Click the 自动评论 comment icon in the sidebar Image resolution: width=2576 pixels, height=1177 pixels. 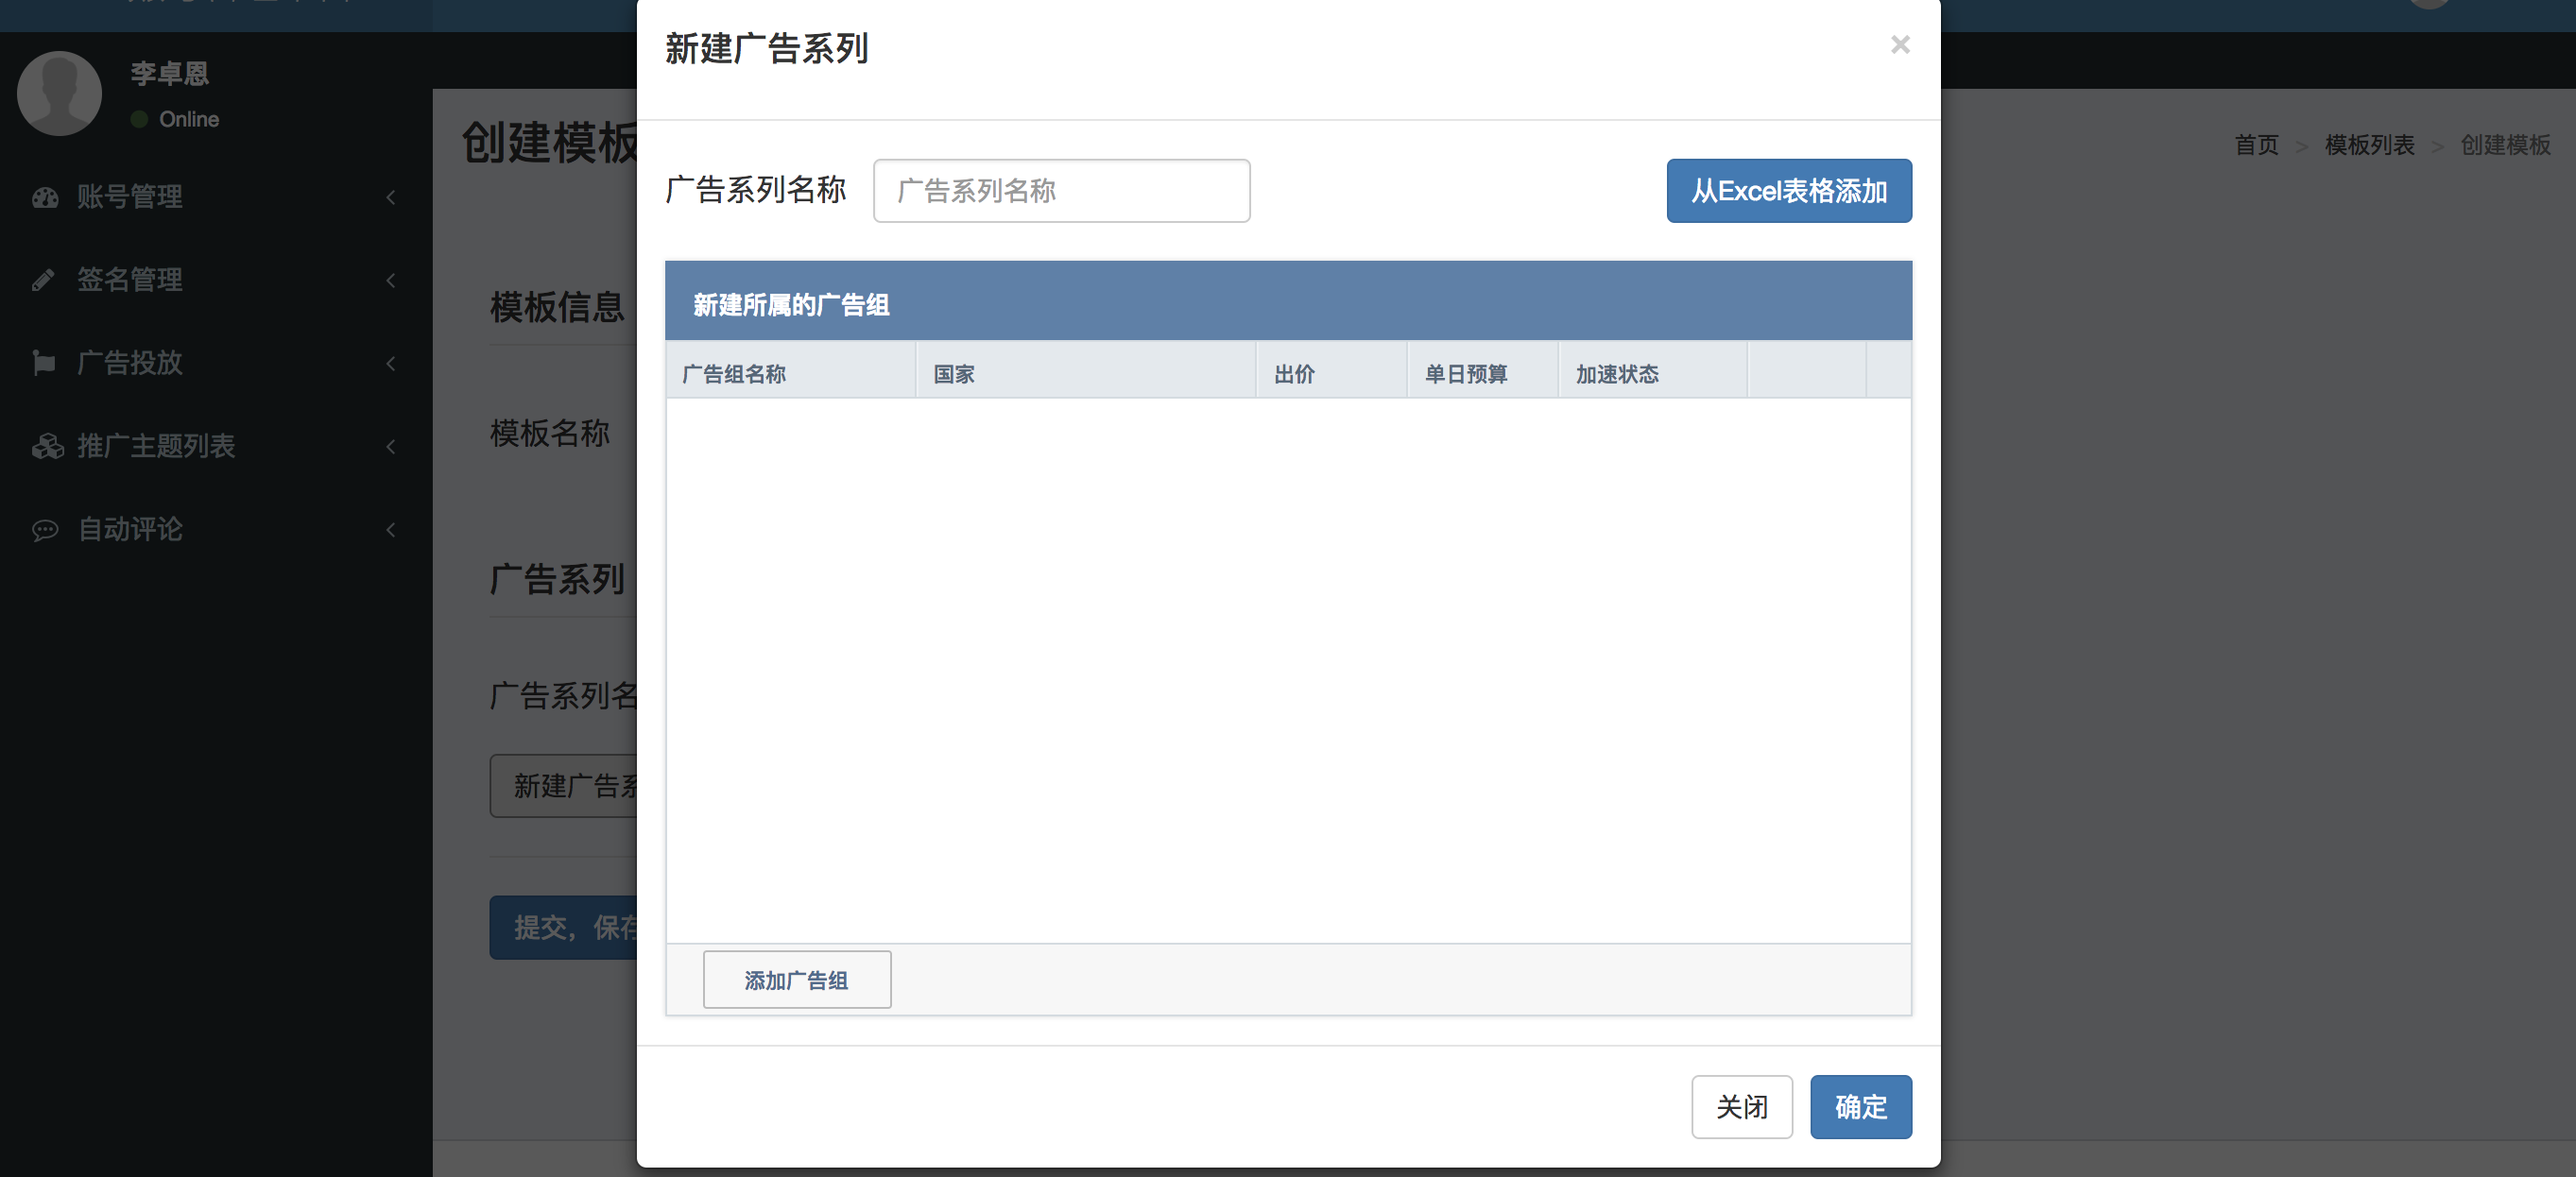coord(45,530)
